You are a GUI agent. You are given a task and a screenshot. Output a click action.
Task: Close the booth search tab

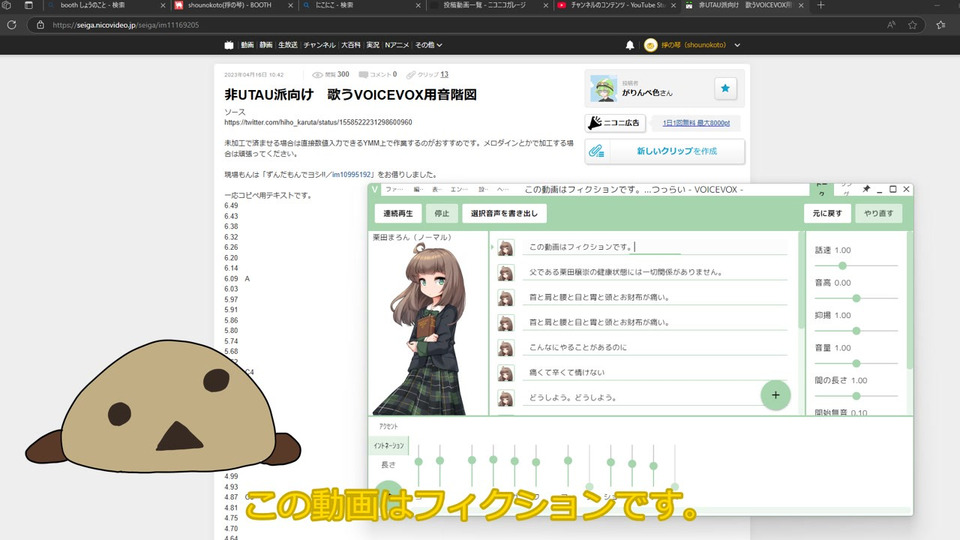click(163, 5)
